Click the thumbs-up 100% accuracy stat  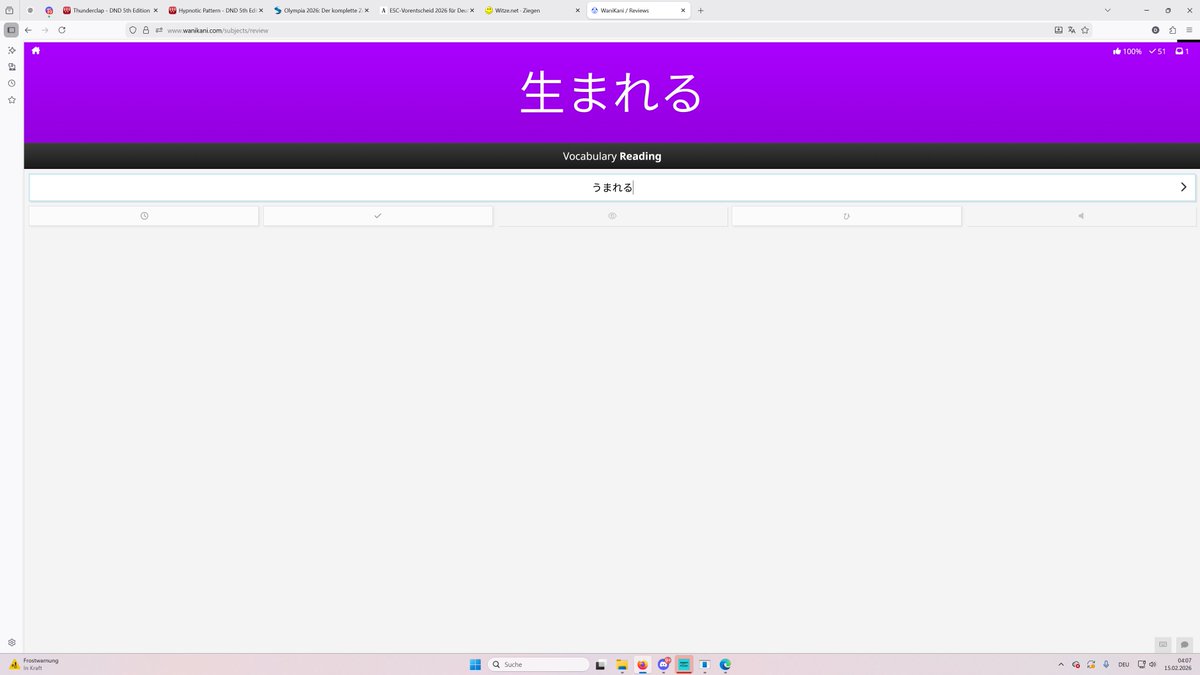[x=1127, y=51]
